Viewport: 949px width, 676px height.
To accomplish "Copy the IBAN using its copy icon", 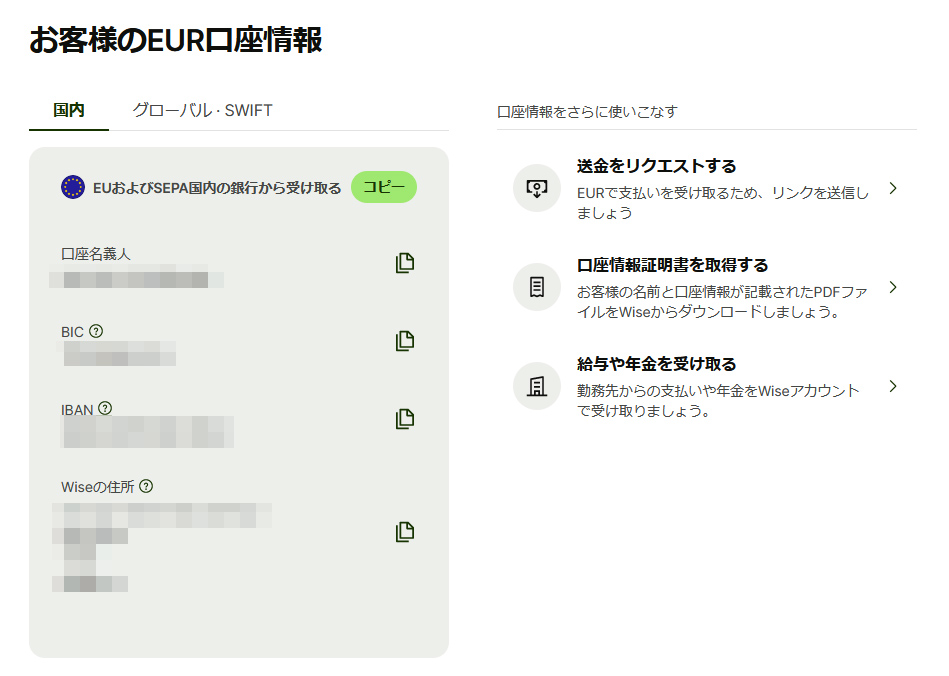I will (403, 419).
